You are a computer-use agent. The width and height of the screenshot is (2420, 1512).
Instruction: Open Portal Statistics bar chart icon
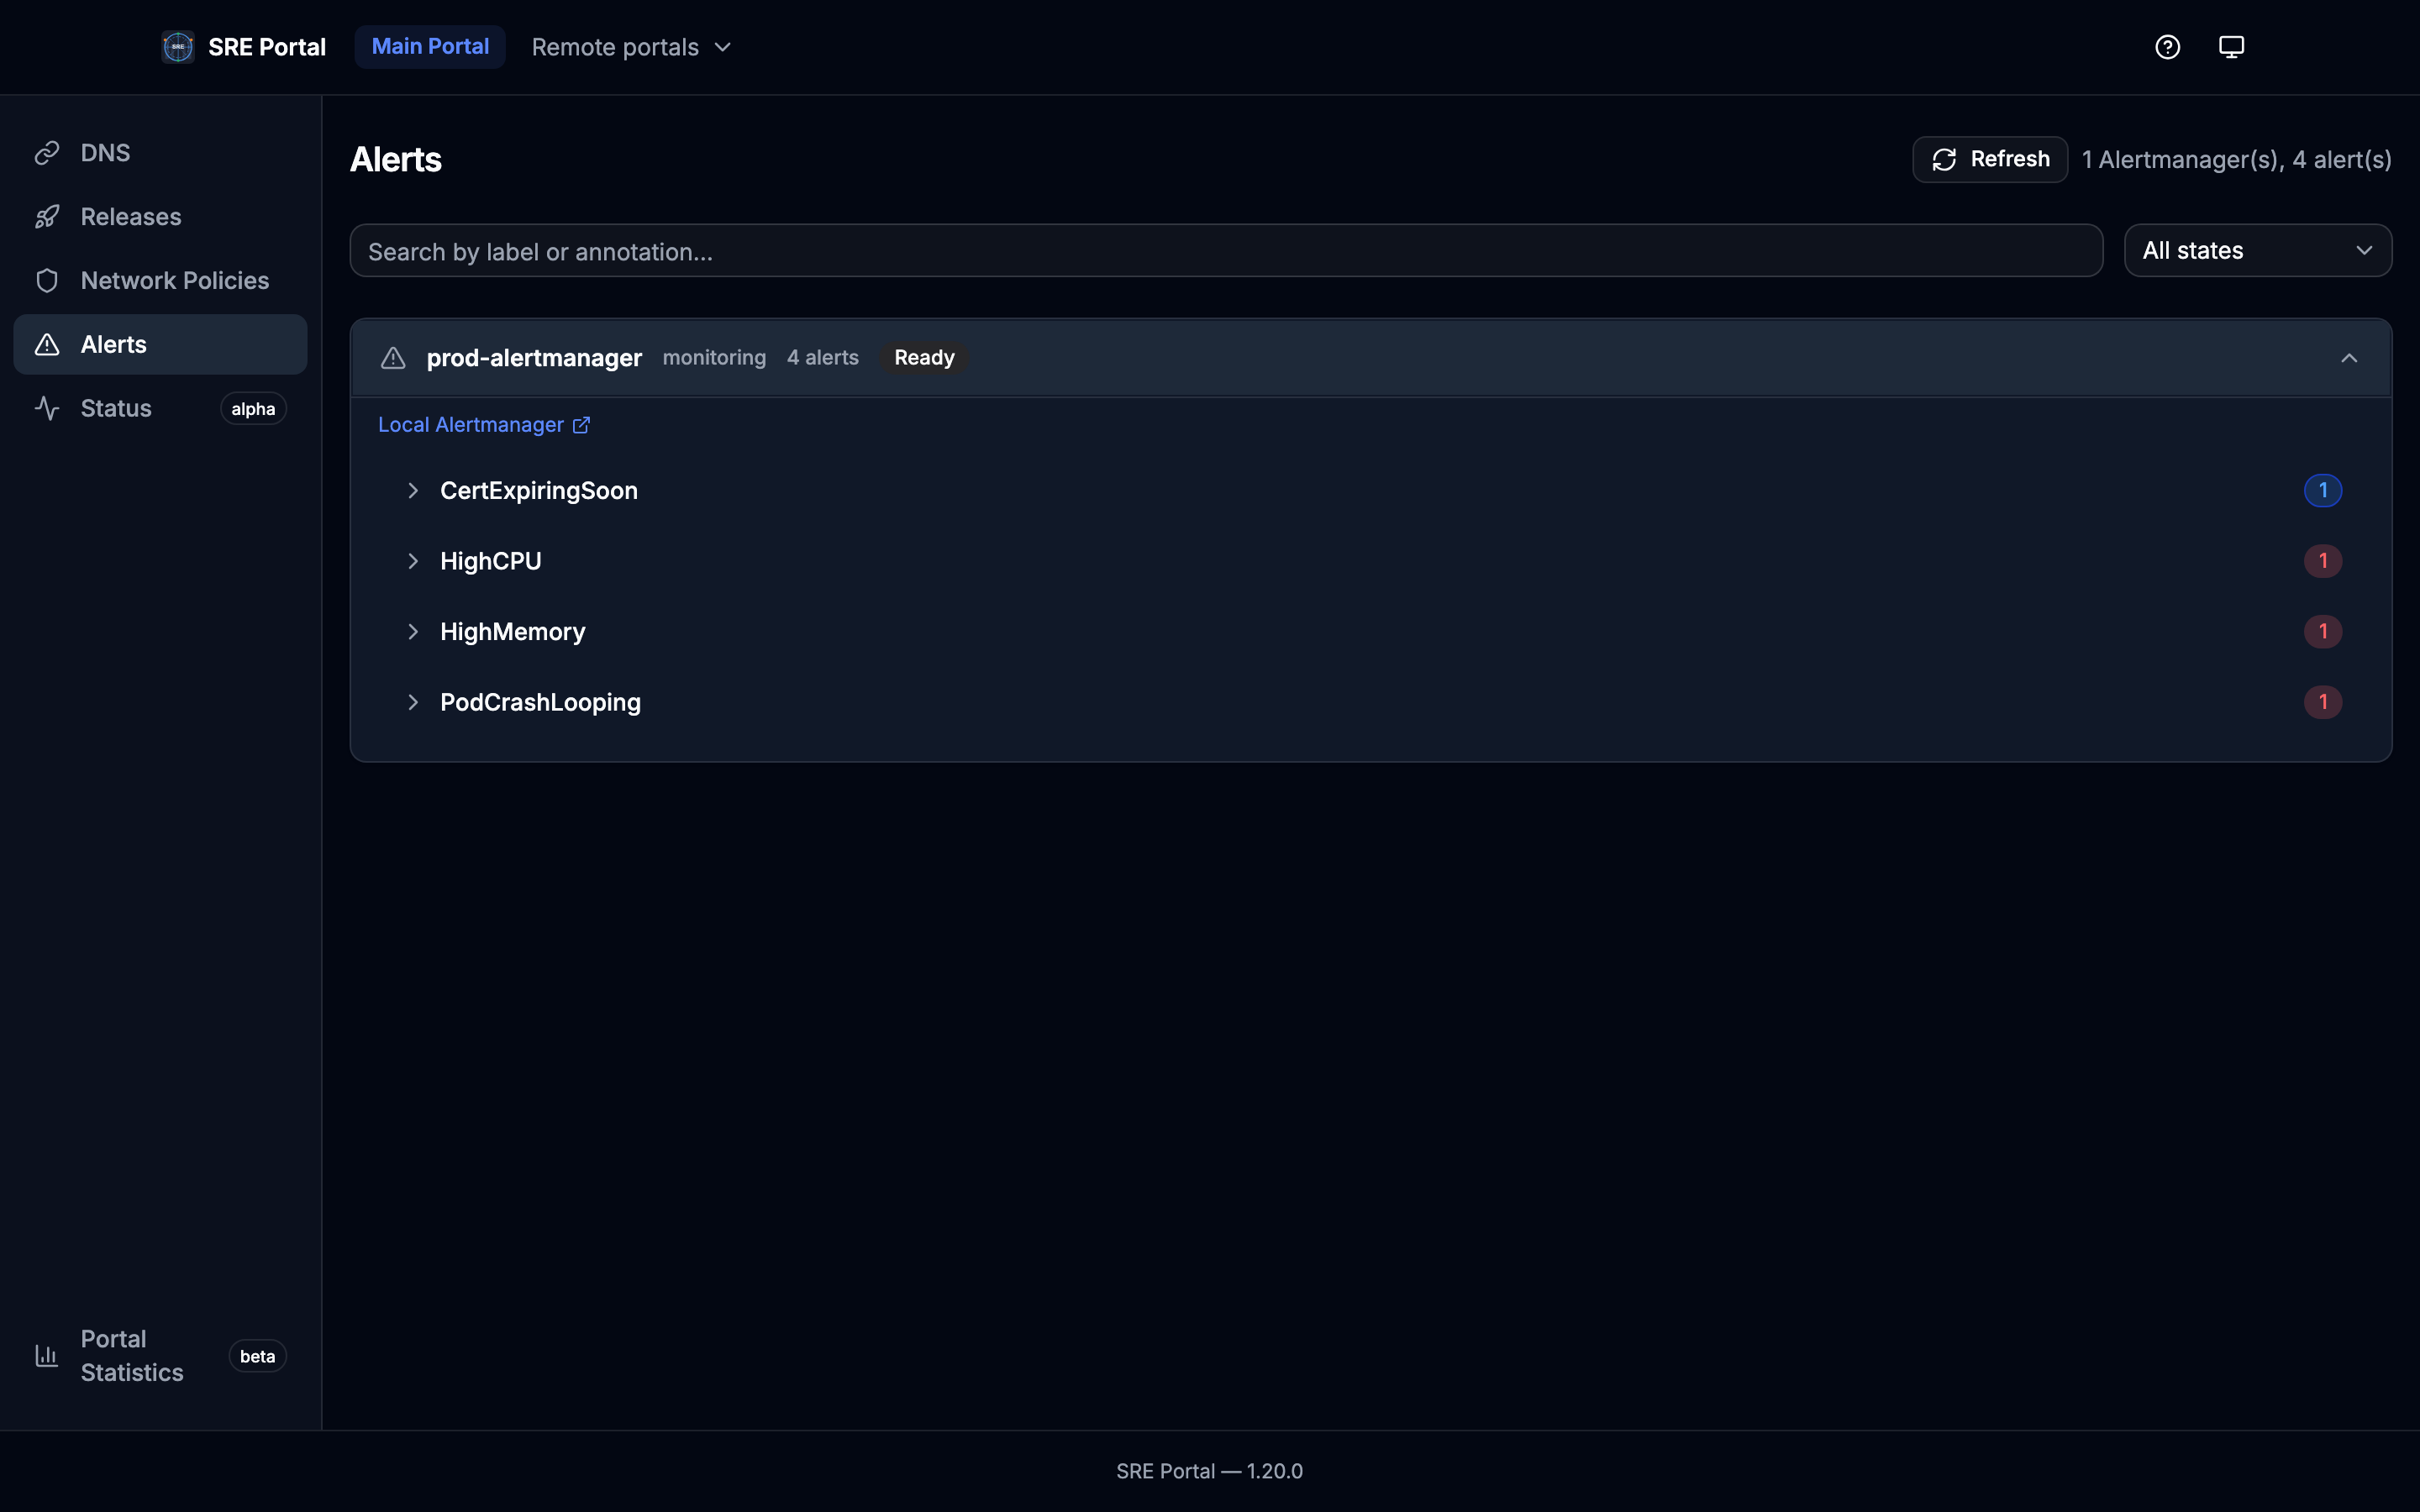point(47,1355)
